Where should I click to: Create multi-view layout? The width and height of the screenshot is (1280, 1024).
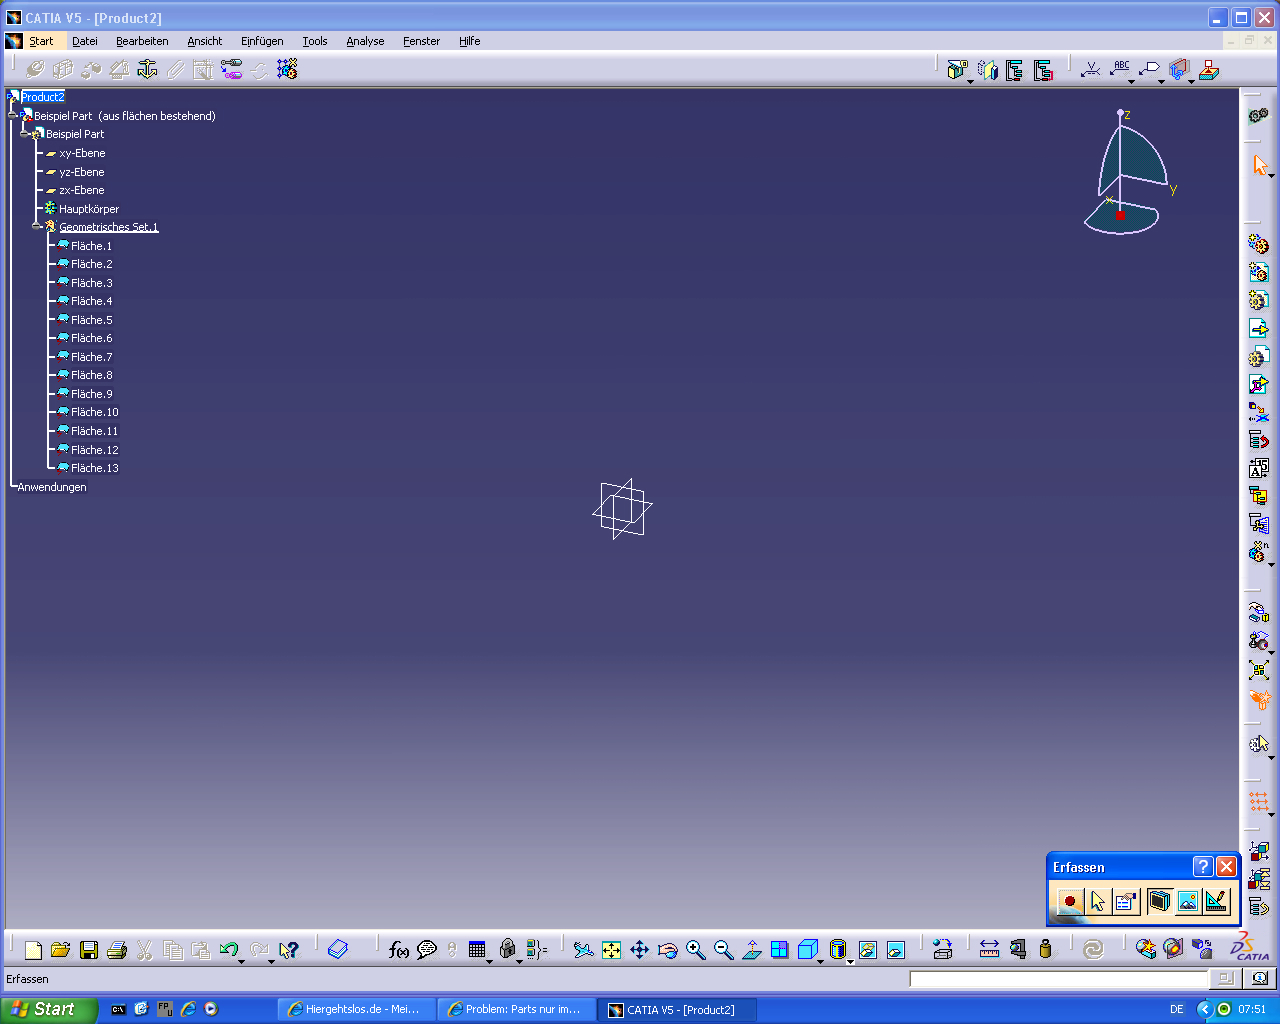780,950
